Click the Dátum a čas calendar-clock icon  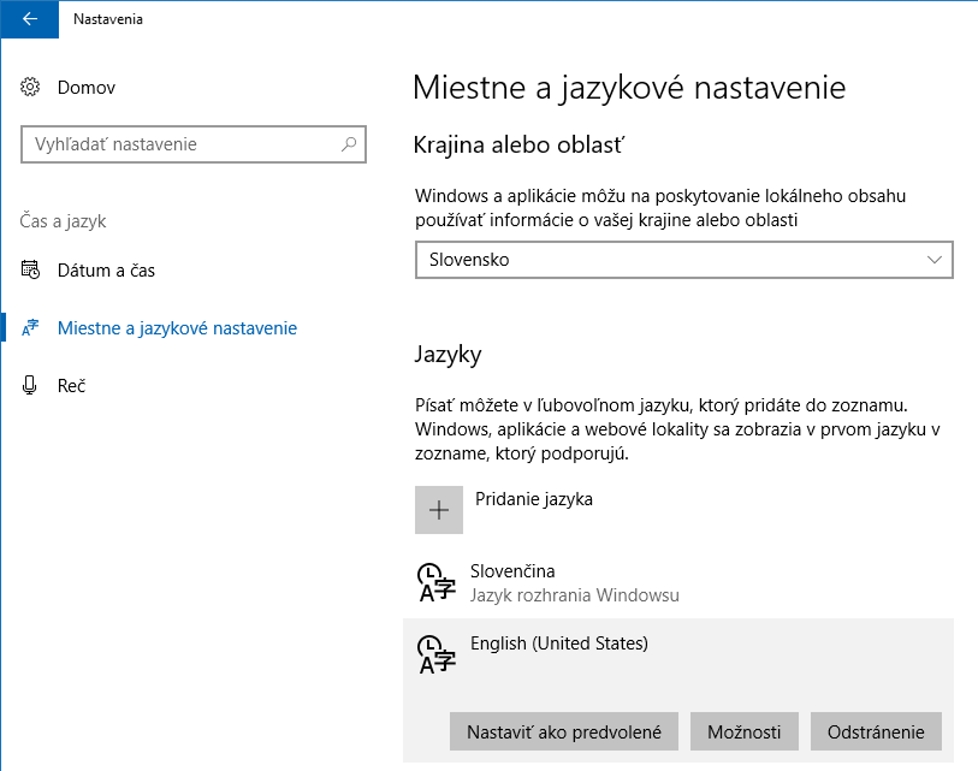30,270
